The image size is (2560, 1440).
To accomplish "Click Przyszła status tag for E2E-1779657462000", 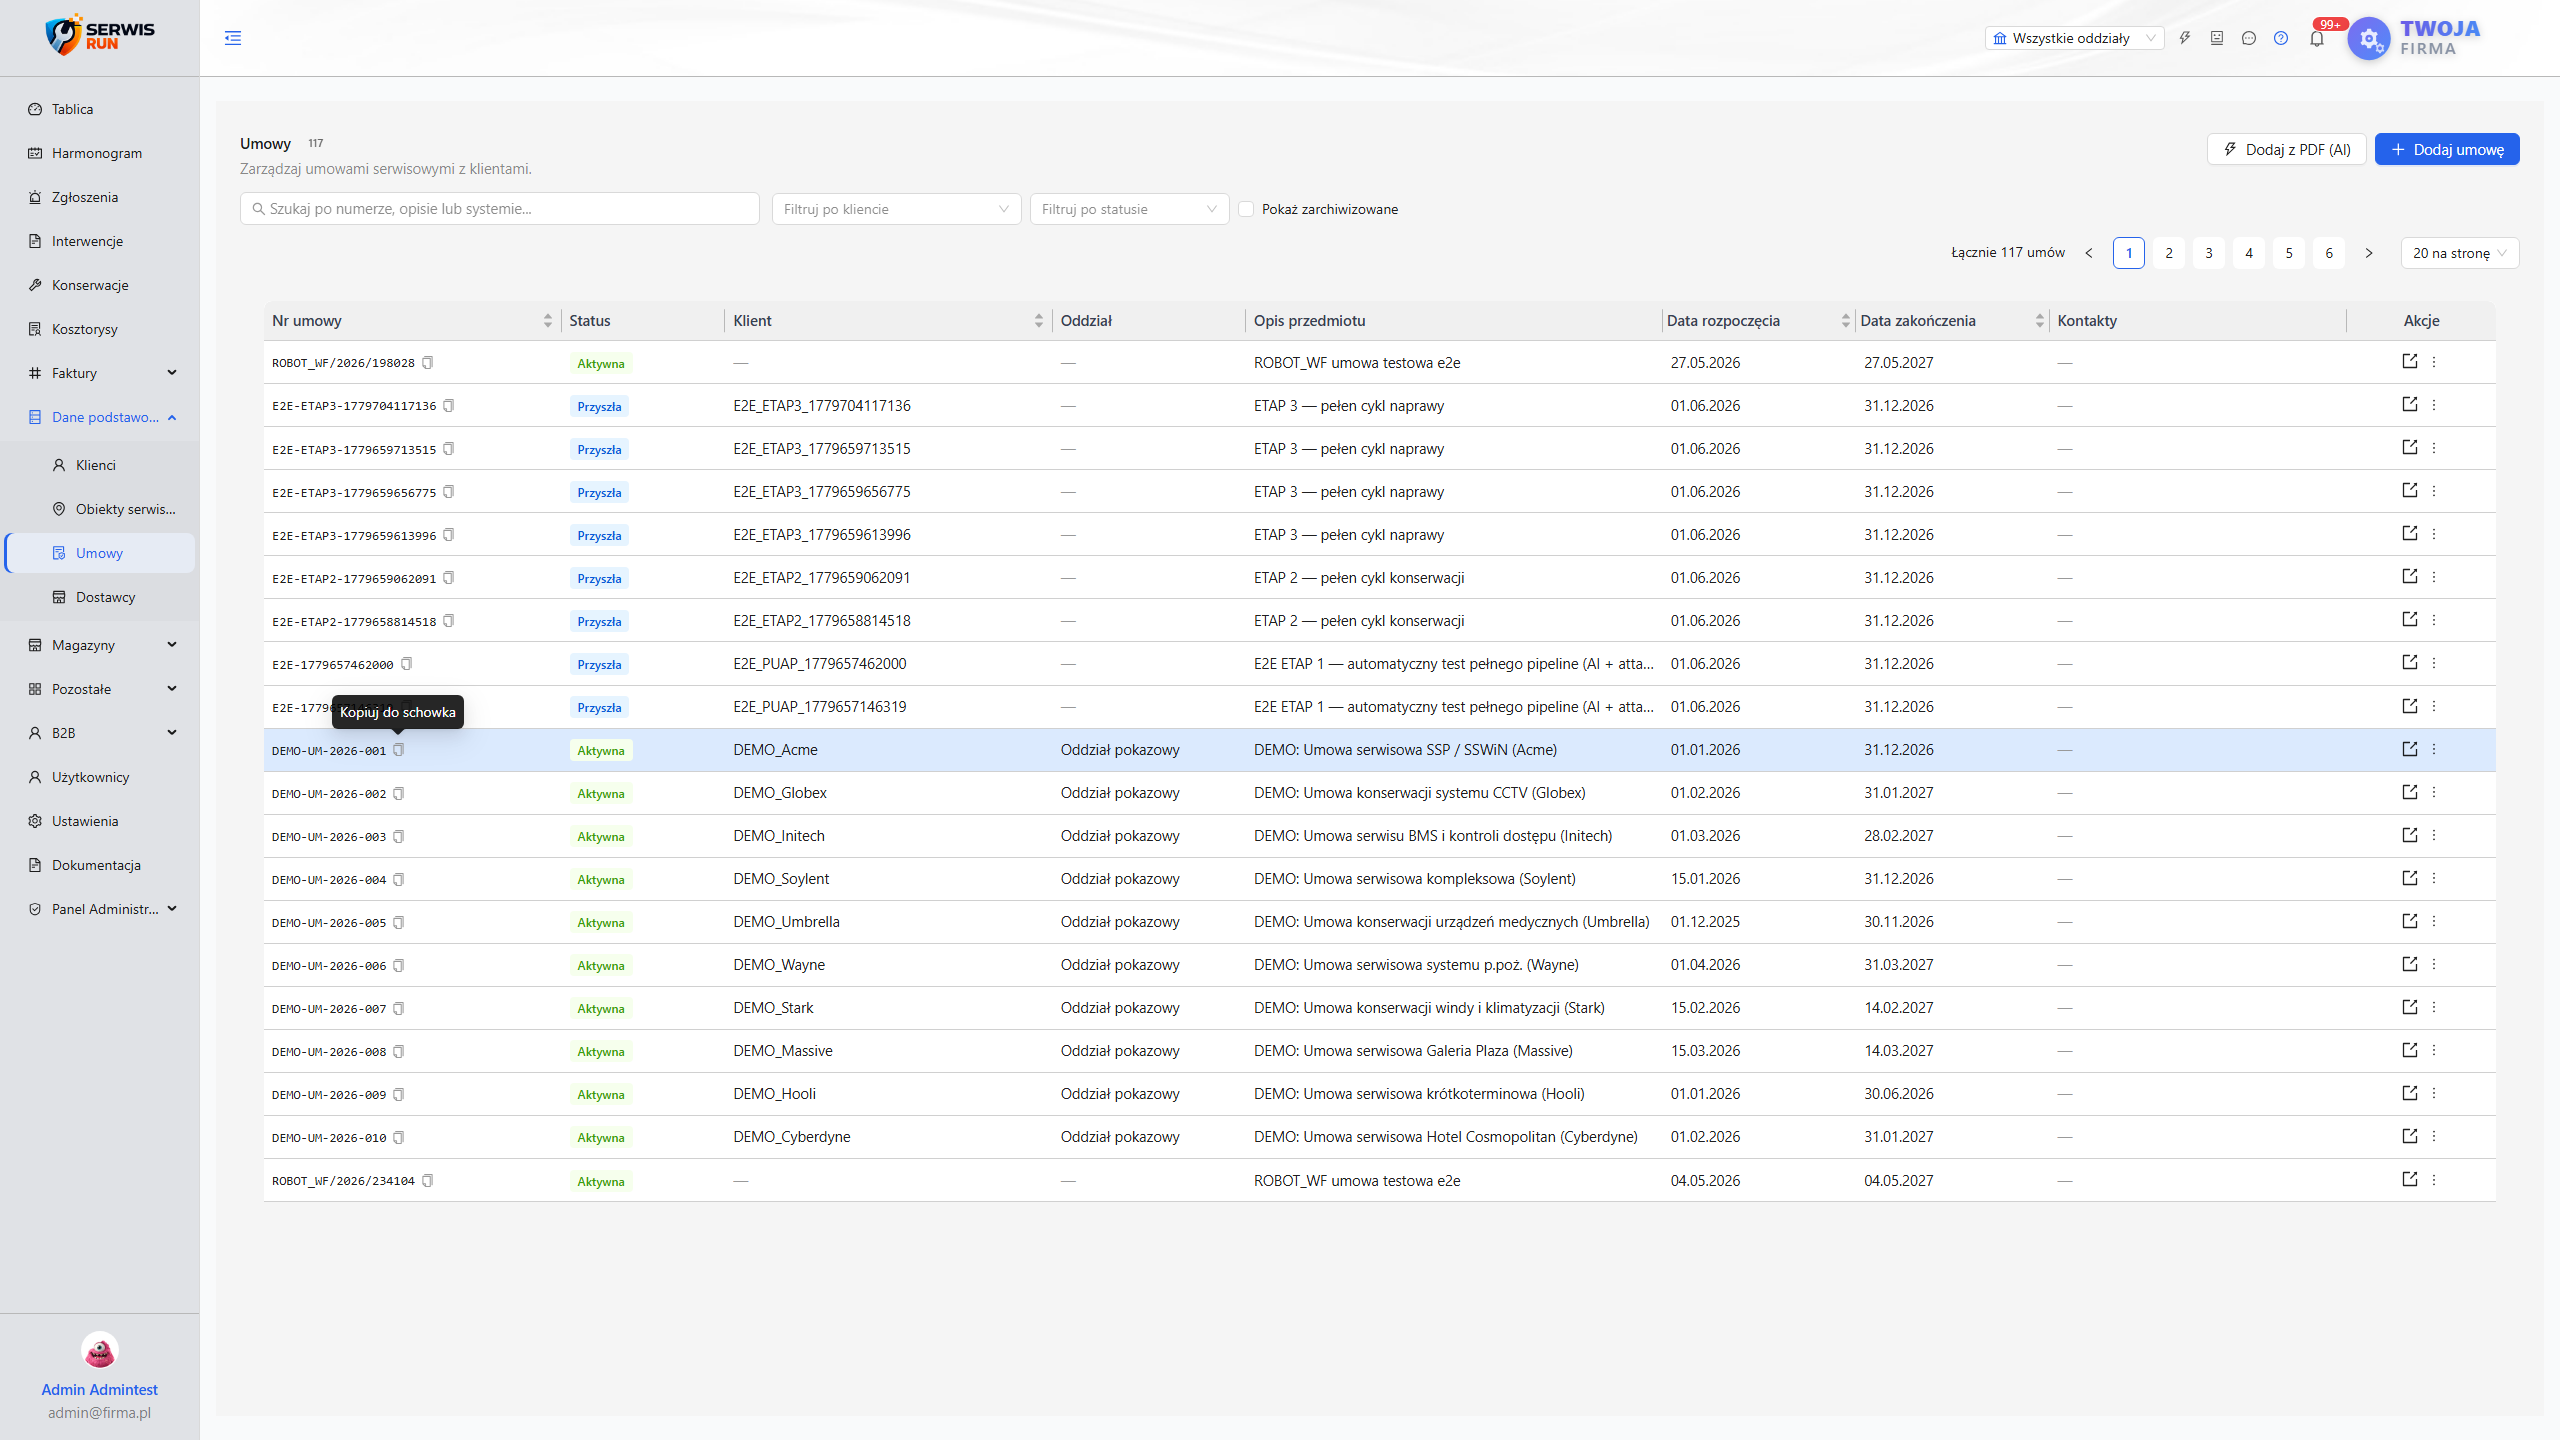I will (599, 665).
